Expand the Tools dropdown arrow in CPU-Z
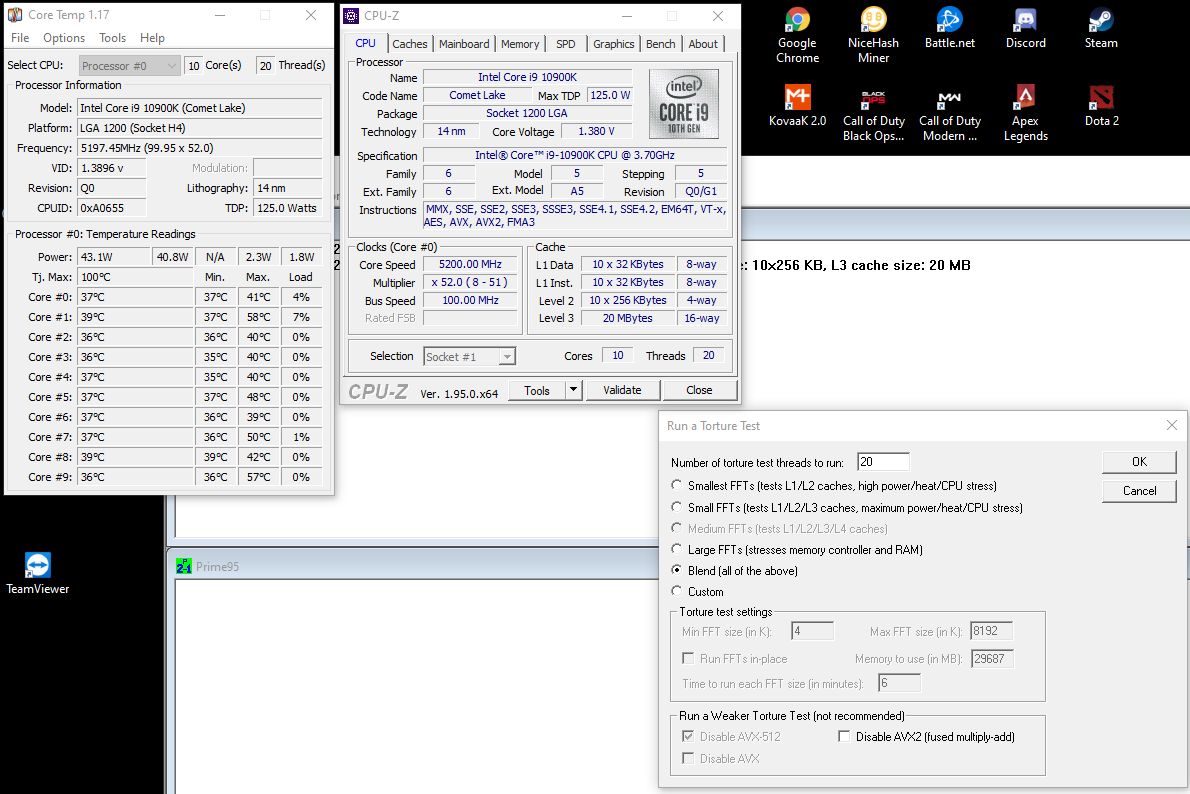Image resolution: width=1190 pixels, height=794 pixels. [x=574, y=390]
